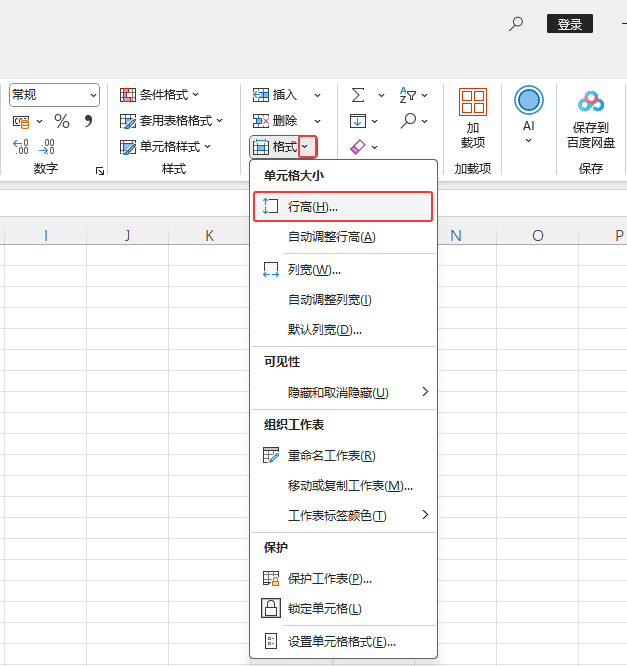627x666 pixels.
Task: Click the decrease decimal icon
Action: pyautogui.click(x=47, y=147)
